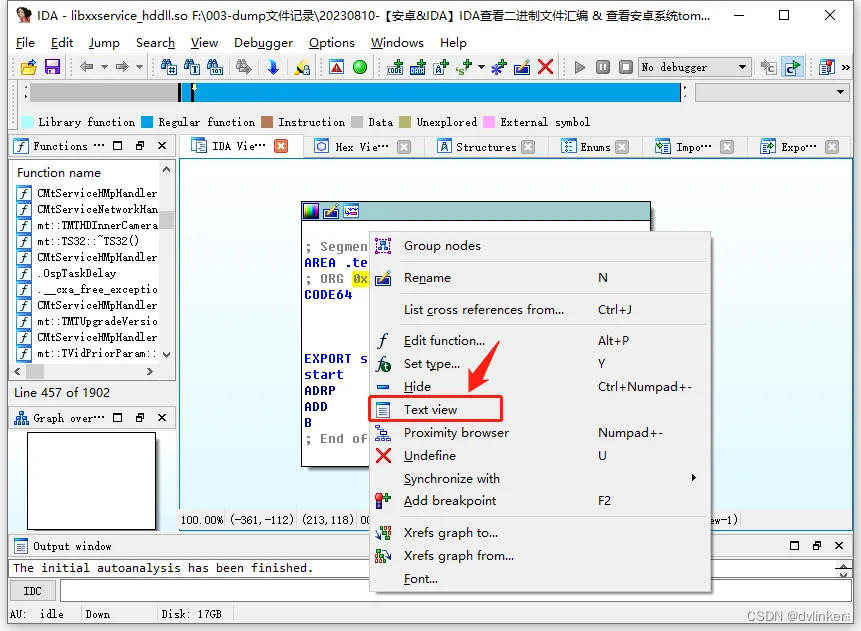The width and height of the screenshot is (861, 631).
Task: Click the graph node edit name icon
Action: (331, 211)
